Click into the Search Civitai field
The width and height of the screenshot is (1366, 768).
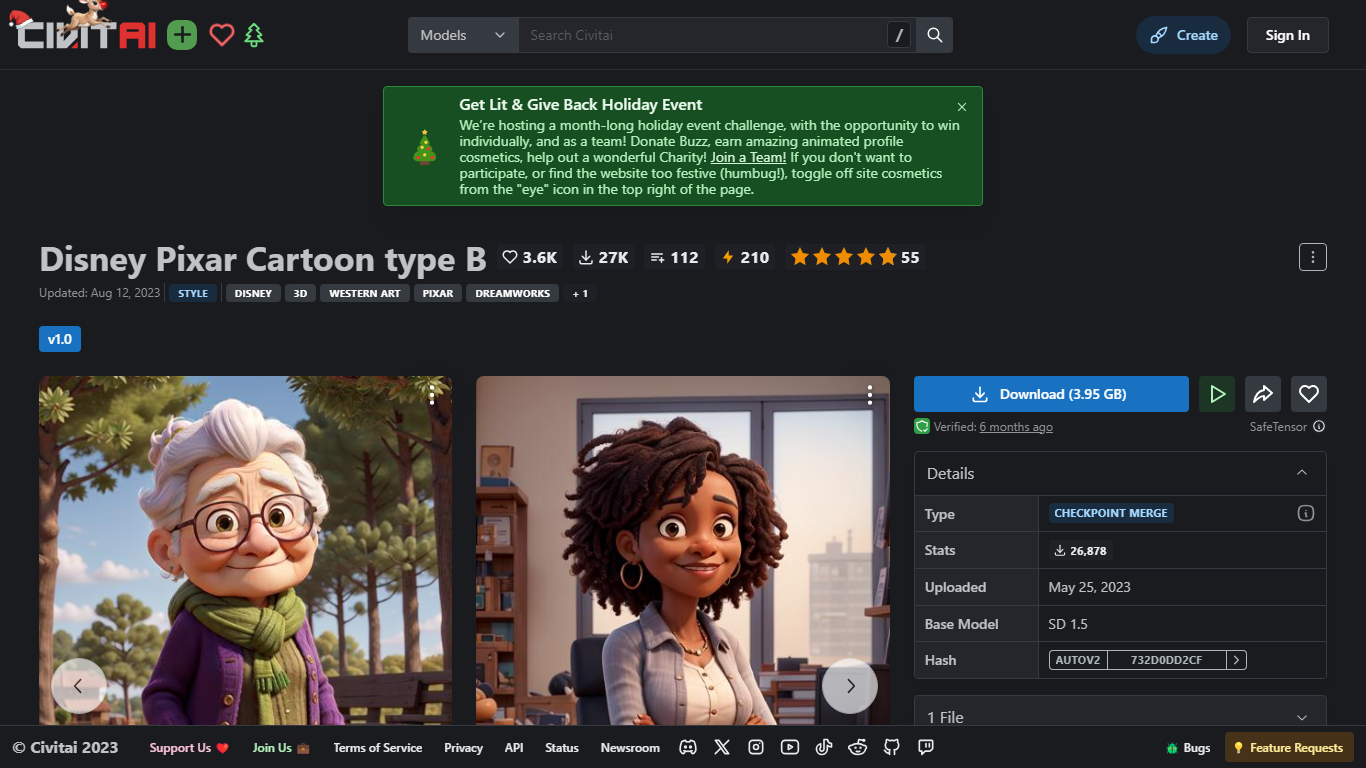(x=702, y=35)
